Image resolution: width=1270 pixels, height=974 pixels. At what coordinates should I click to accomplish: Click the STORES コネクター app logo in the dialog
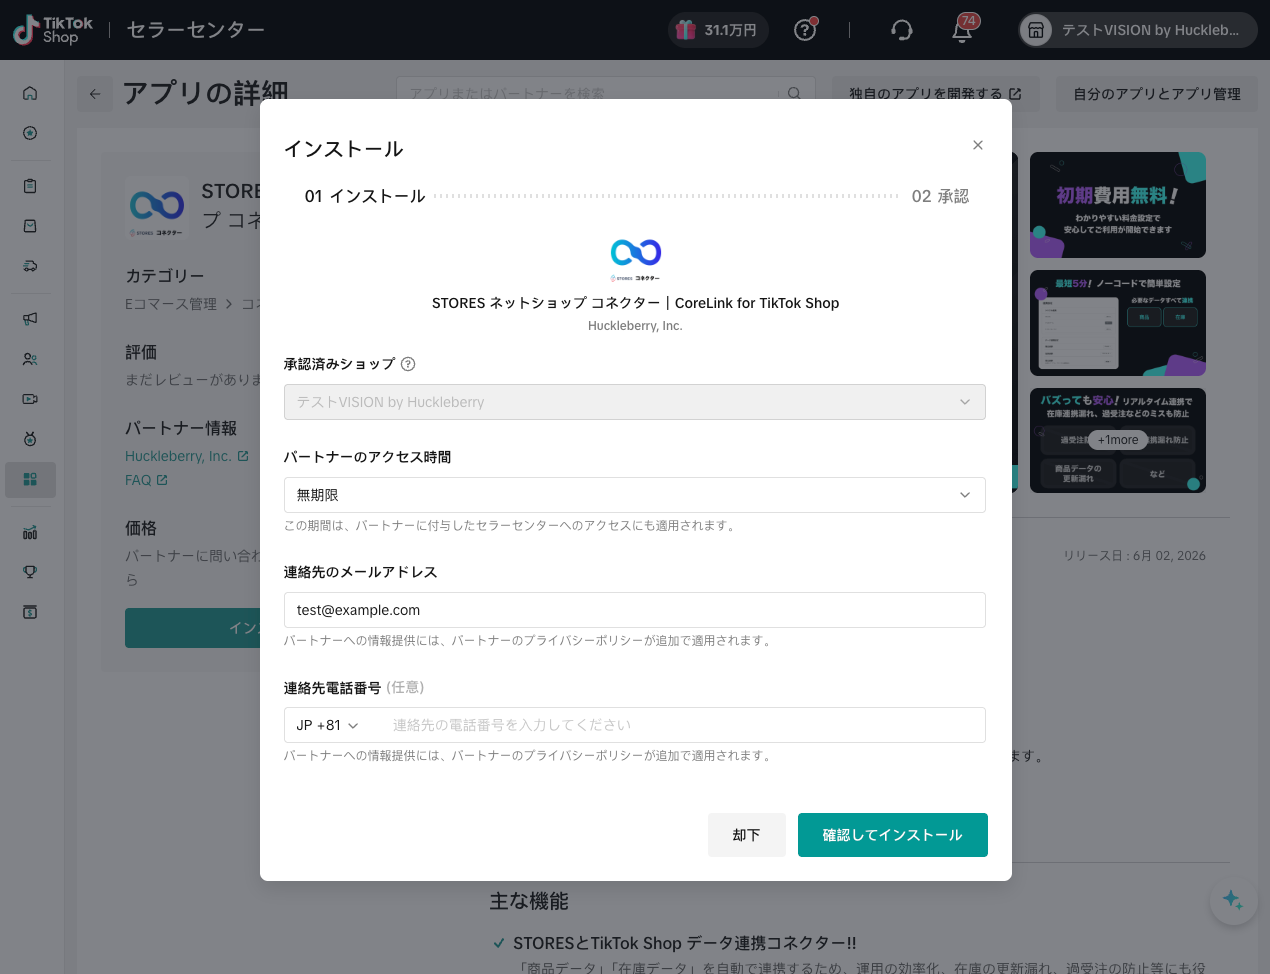tap(636, 259)
